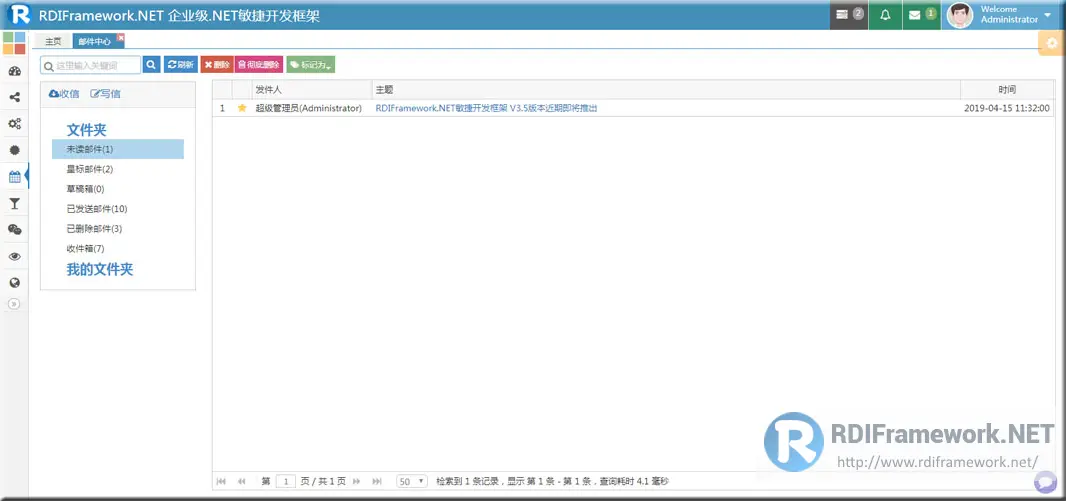Go to previous page with pager icon

click(x=241, y=481)
